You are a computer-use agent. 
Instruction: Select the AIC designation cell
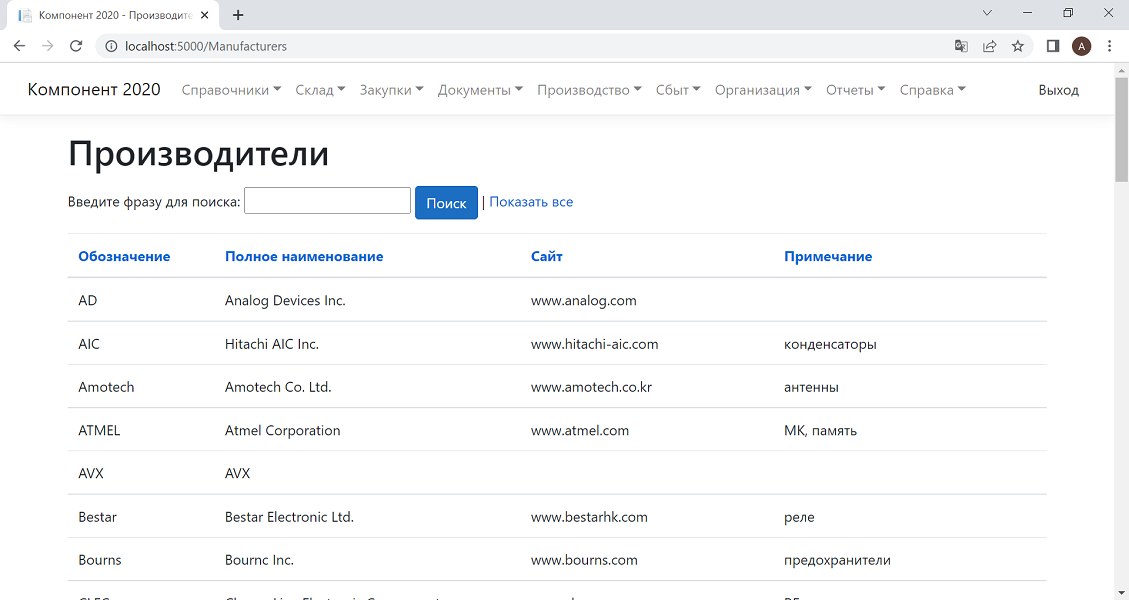click(x=89, y=344)
